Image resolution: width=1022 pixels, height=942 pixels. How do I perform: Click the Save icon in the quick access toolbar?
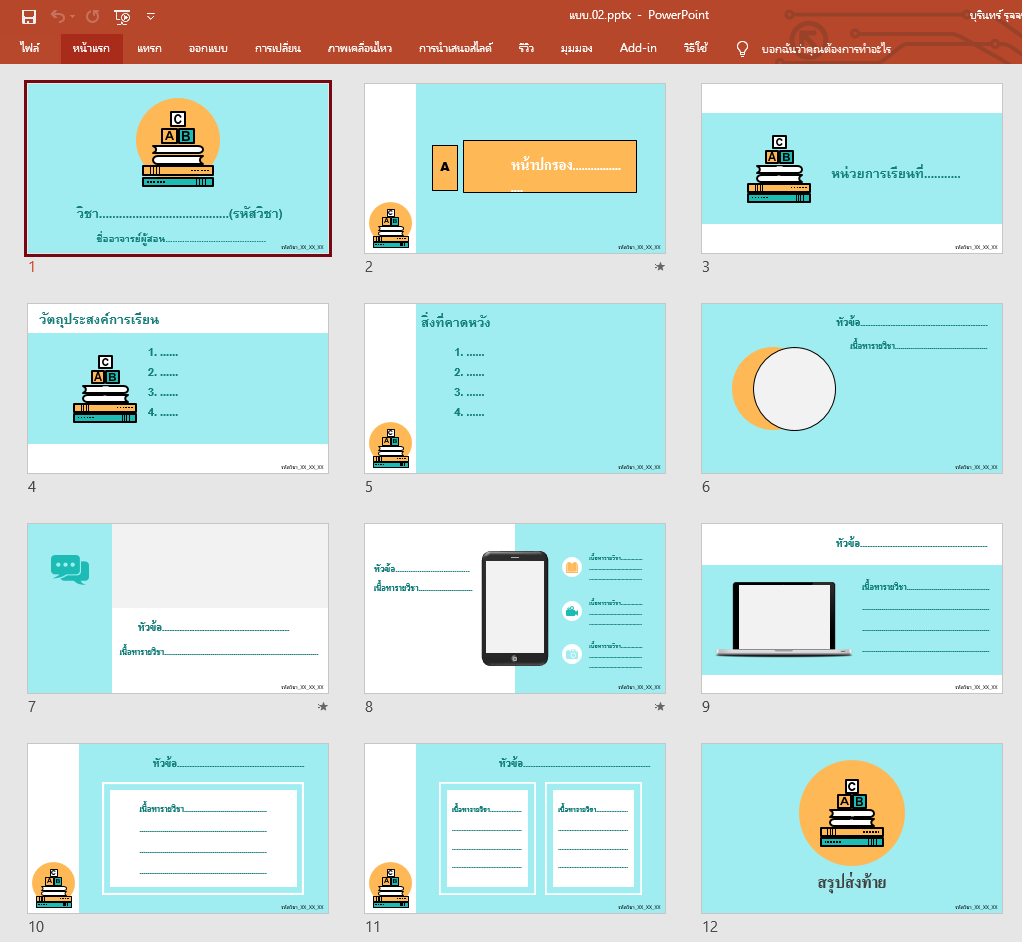29,16
